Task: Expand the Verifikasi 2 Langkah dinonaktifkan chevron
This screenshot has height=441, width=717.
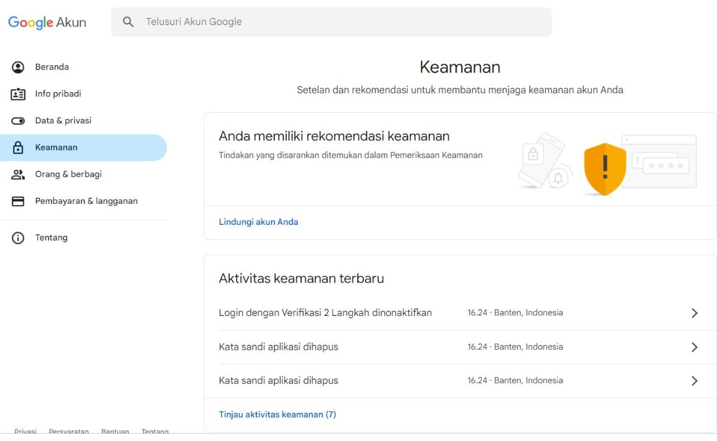Action: click(x=694, y=313)
